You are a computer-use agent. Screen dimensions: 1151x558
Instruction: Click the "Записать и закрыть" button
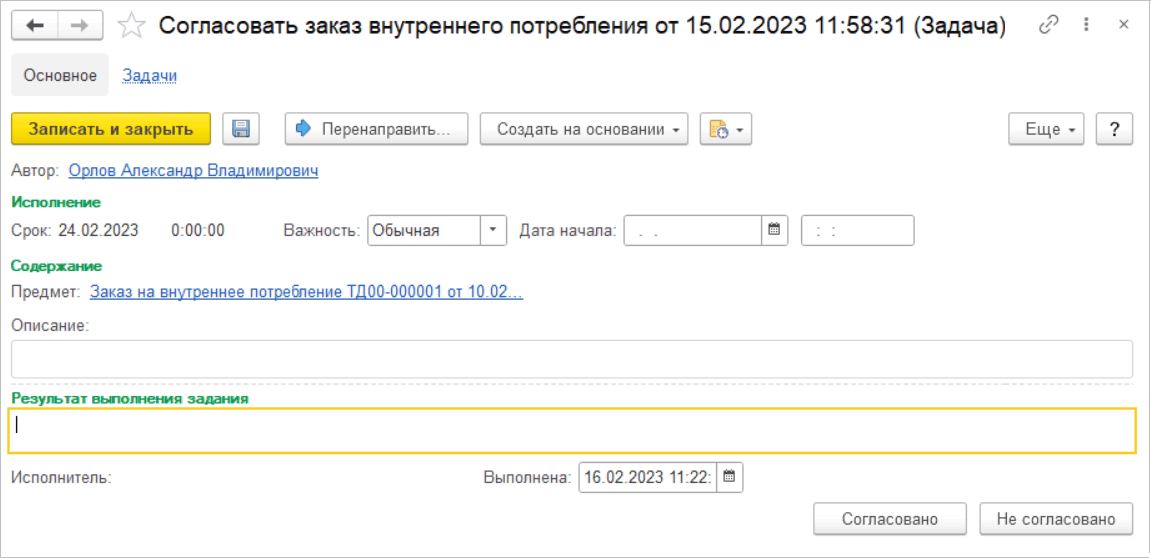[x=110, y=129]
